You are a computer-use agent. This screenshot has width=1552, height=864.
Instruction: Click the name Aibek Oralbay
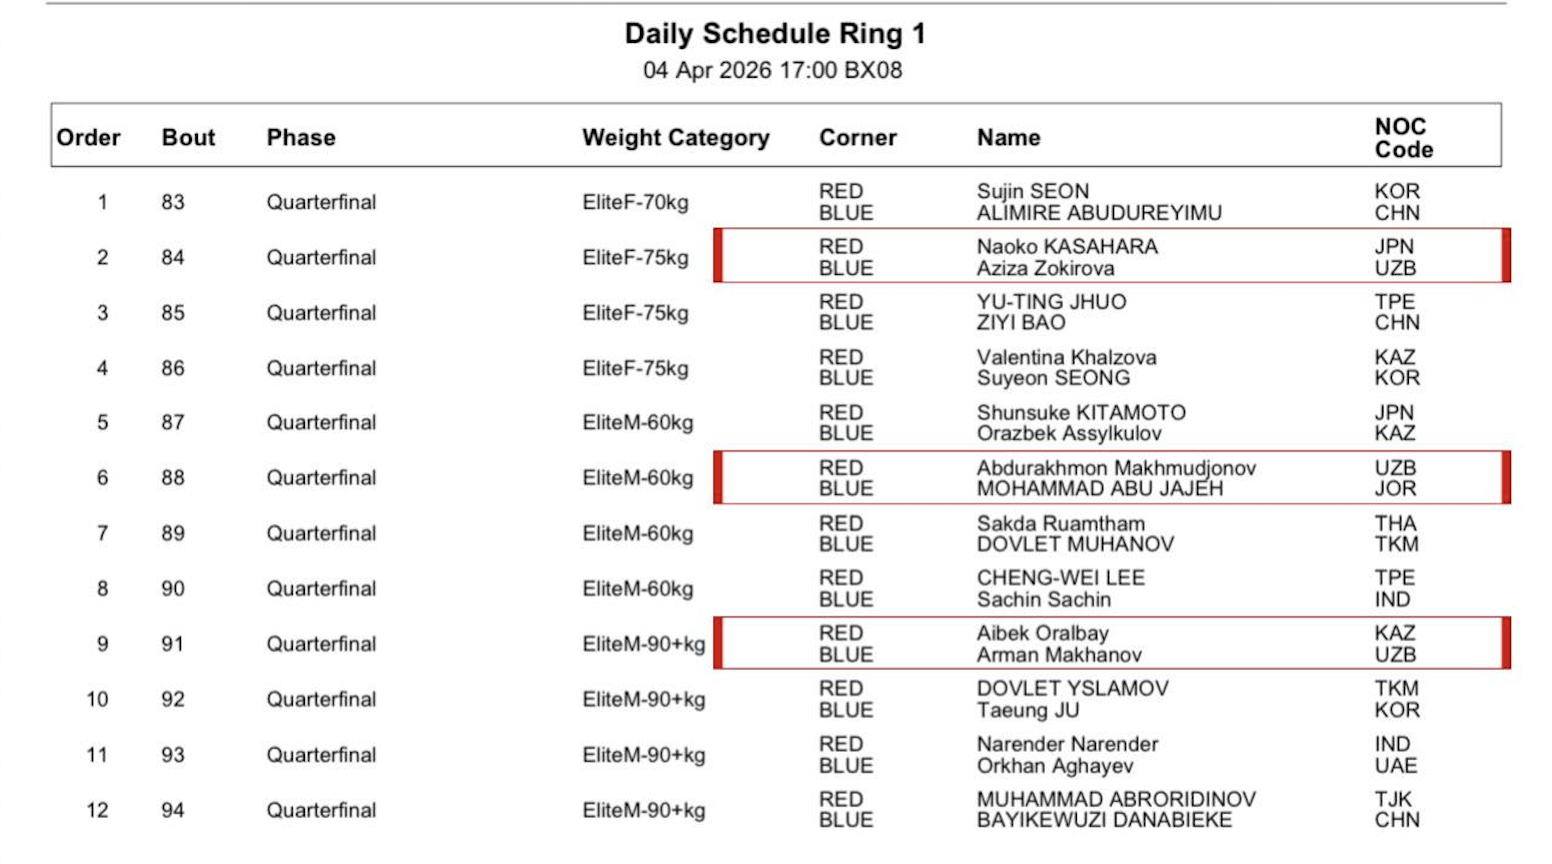point(1042,633)
